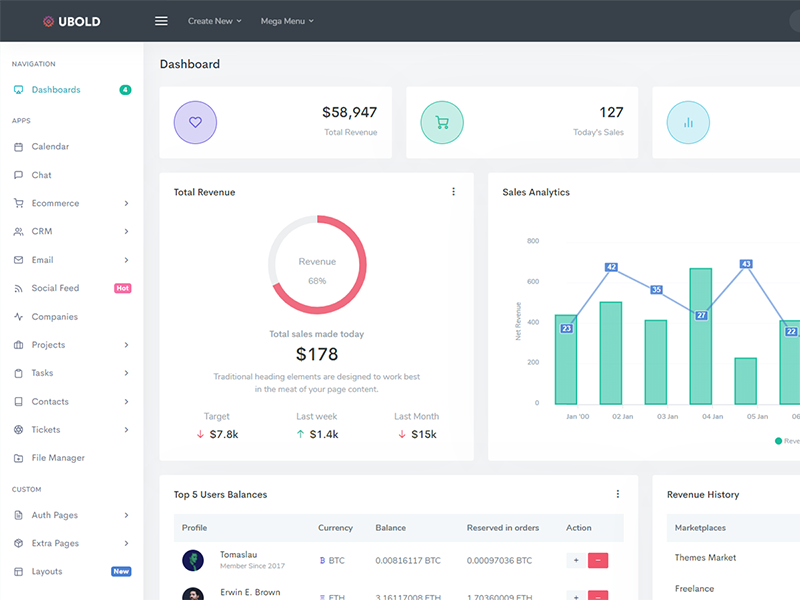Click the purple heart Total Revenue icon

pos(195,122)
